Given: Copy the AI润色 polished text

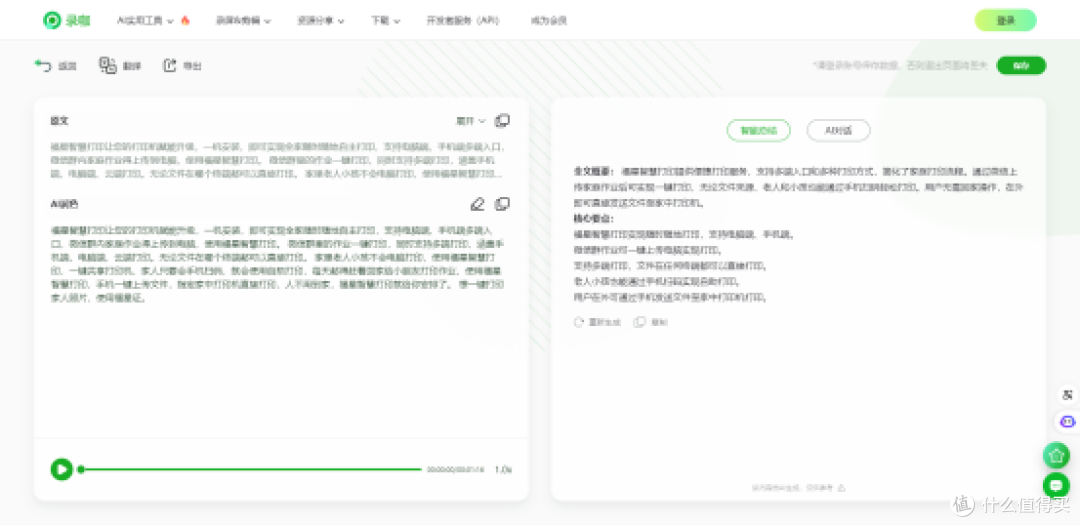Looking at the screenshot, I should pos(503,204).
